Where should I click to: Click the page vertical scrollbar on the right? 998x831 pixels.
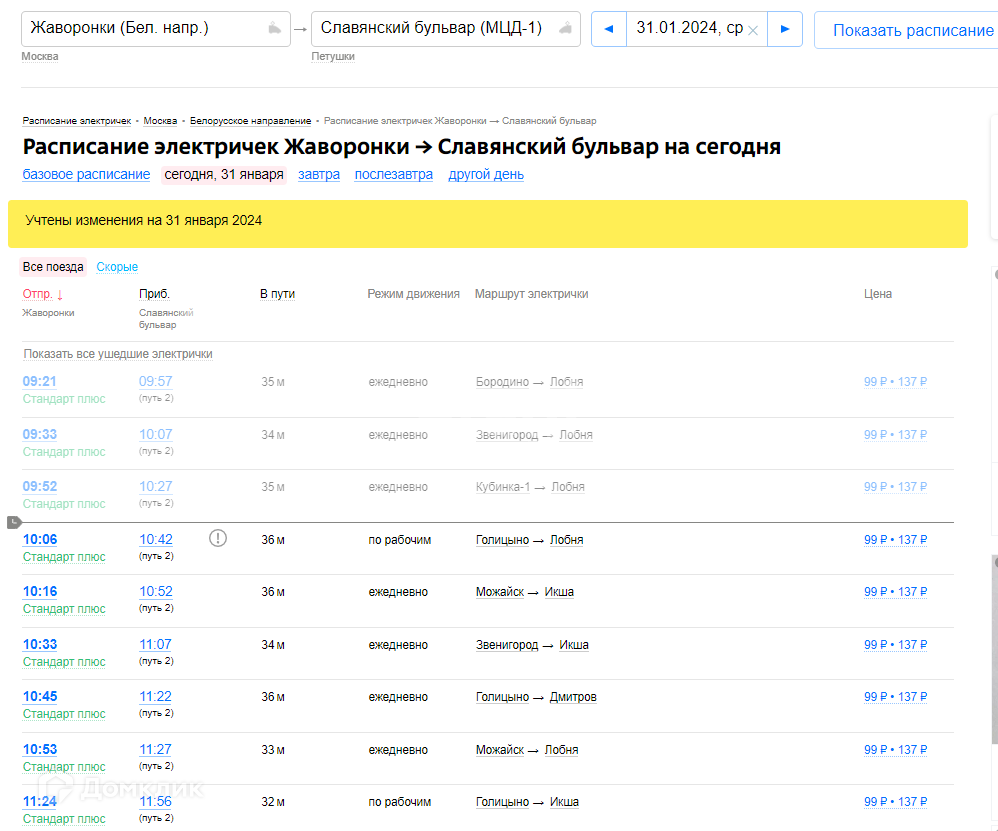(x=994, y=650)
